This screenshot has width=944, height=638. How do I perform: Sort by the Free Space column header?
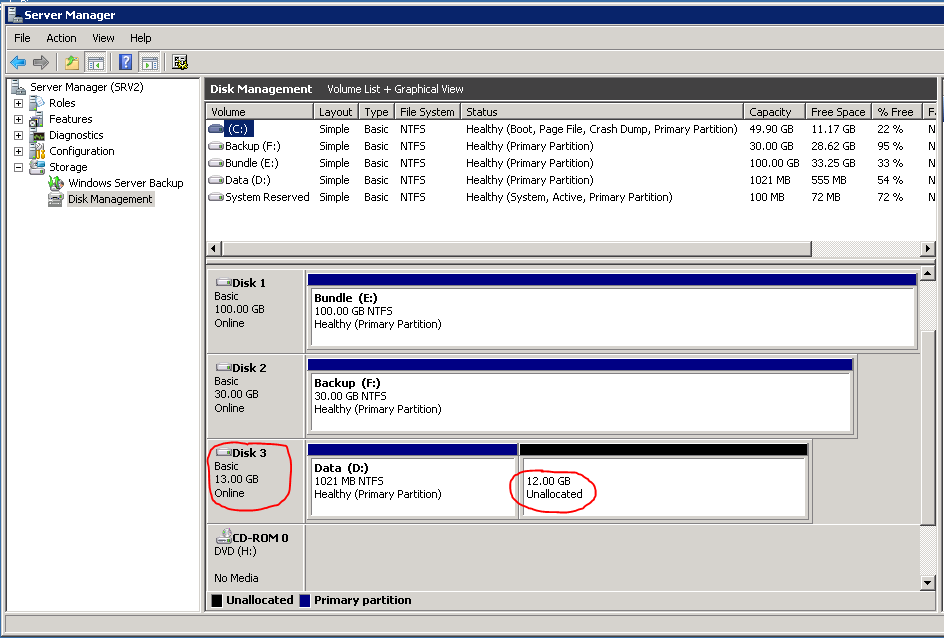(x=839, y=112)
